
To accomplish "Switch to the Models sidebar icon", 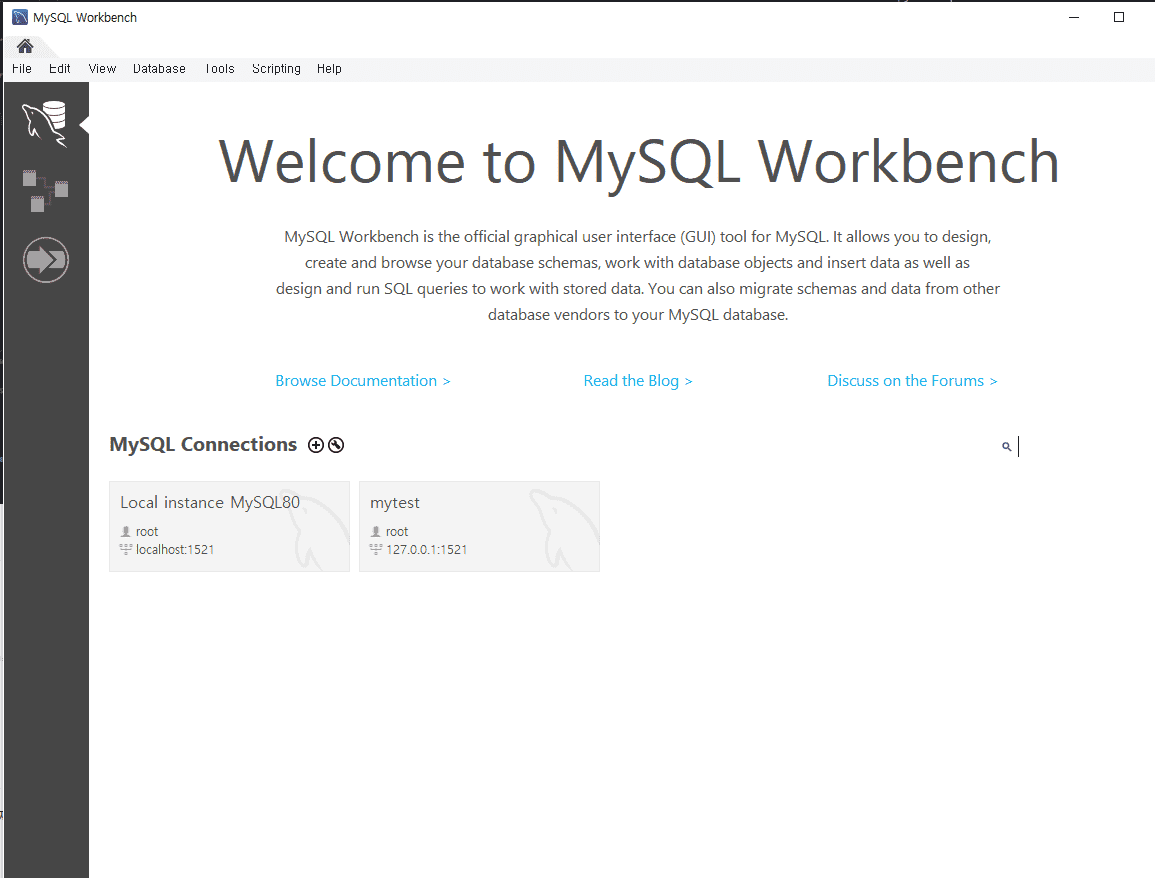I will [x=45, y=191].
